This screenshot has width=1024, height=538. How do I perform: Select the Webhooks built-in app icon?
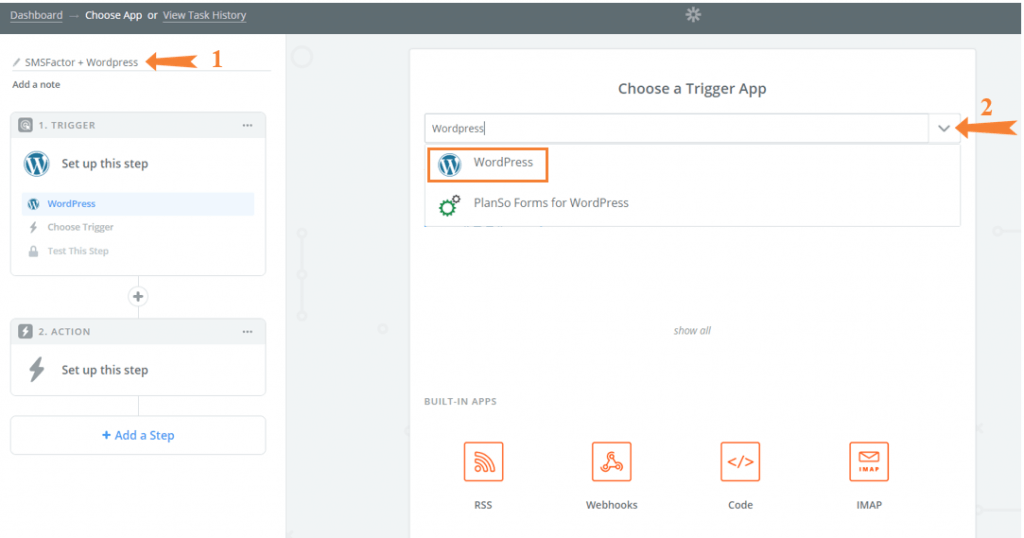pos(611,462)
